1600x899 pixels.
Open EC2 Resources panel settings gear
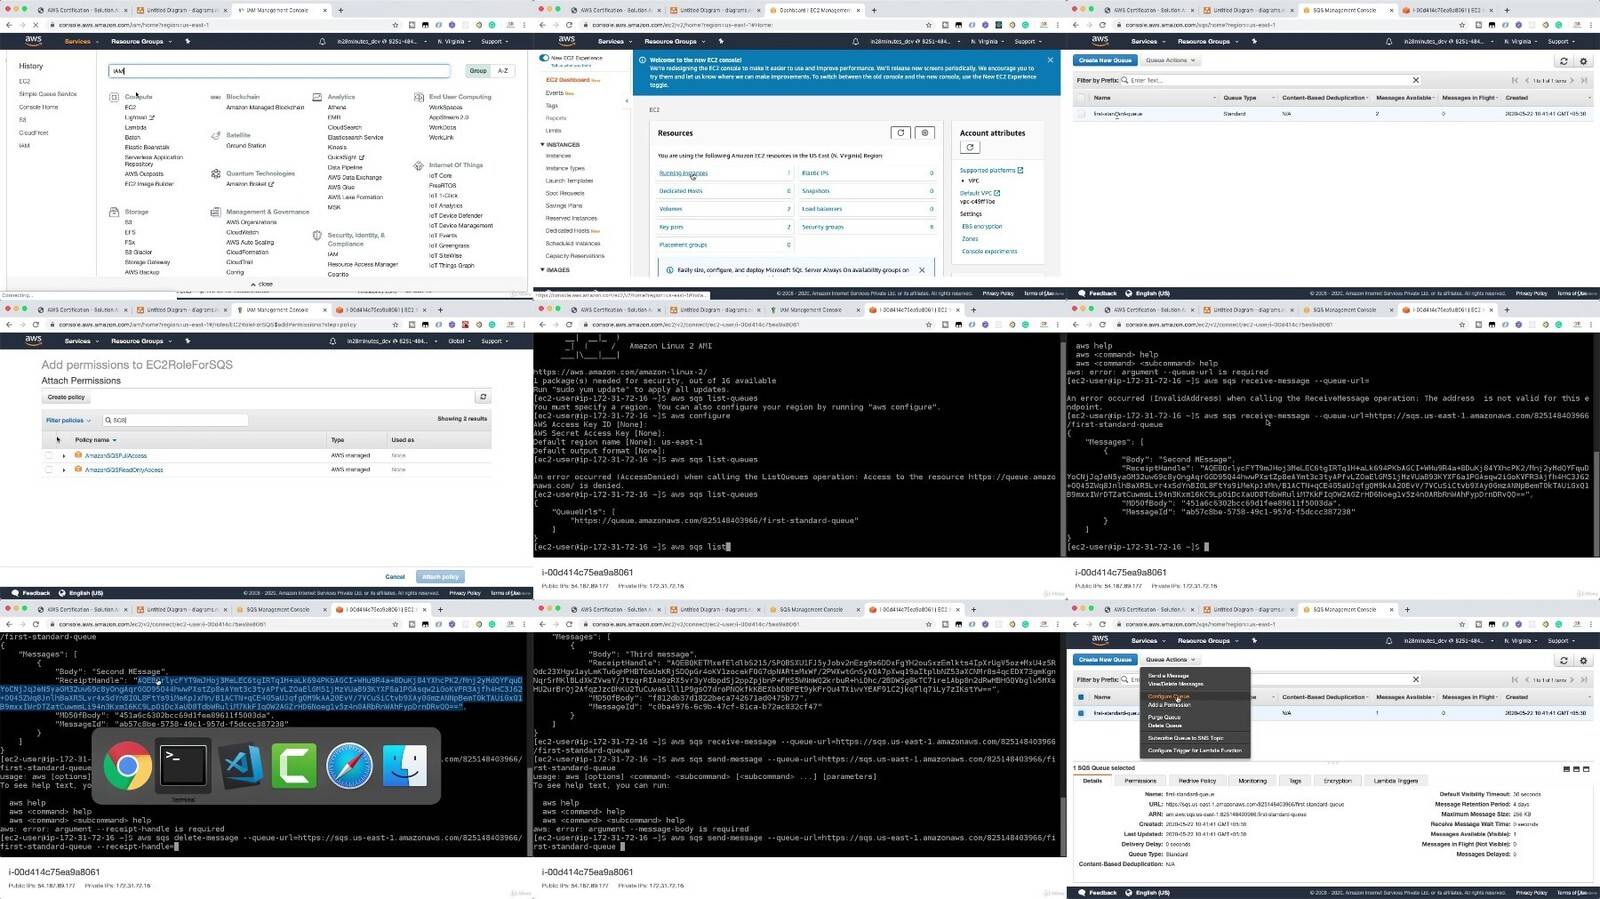(925, 132)
